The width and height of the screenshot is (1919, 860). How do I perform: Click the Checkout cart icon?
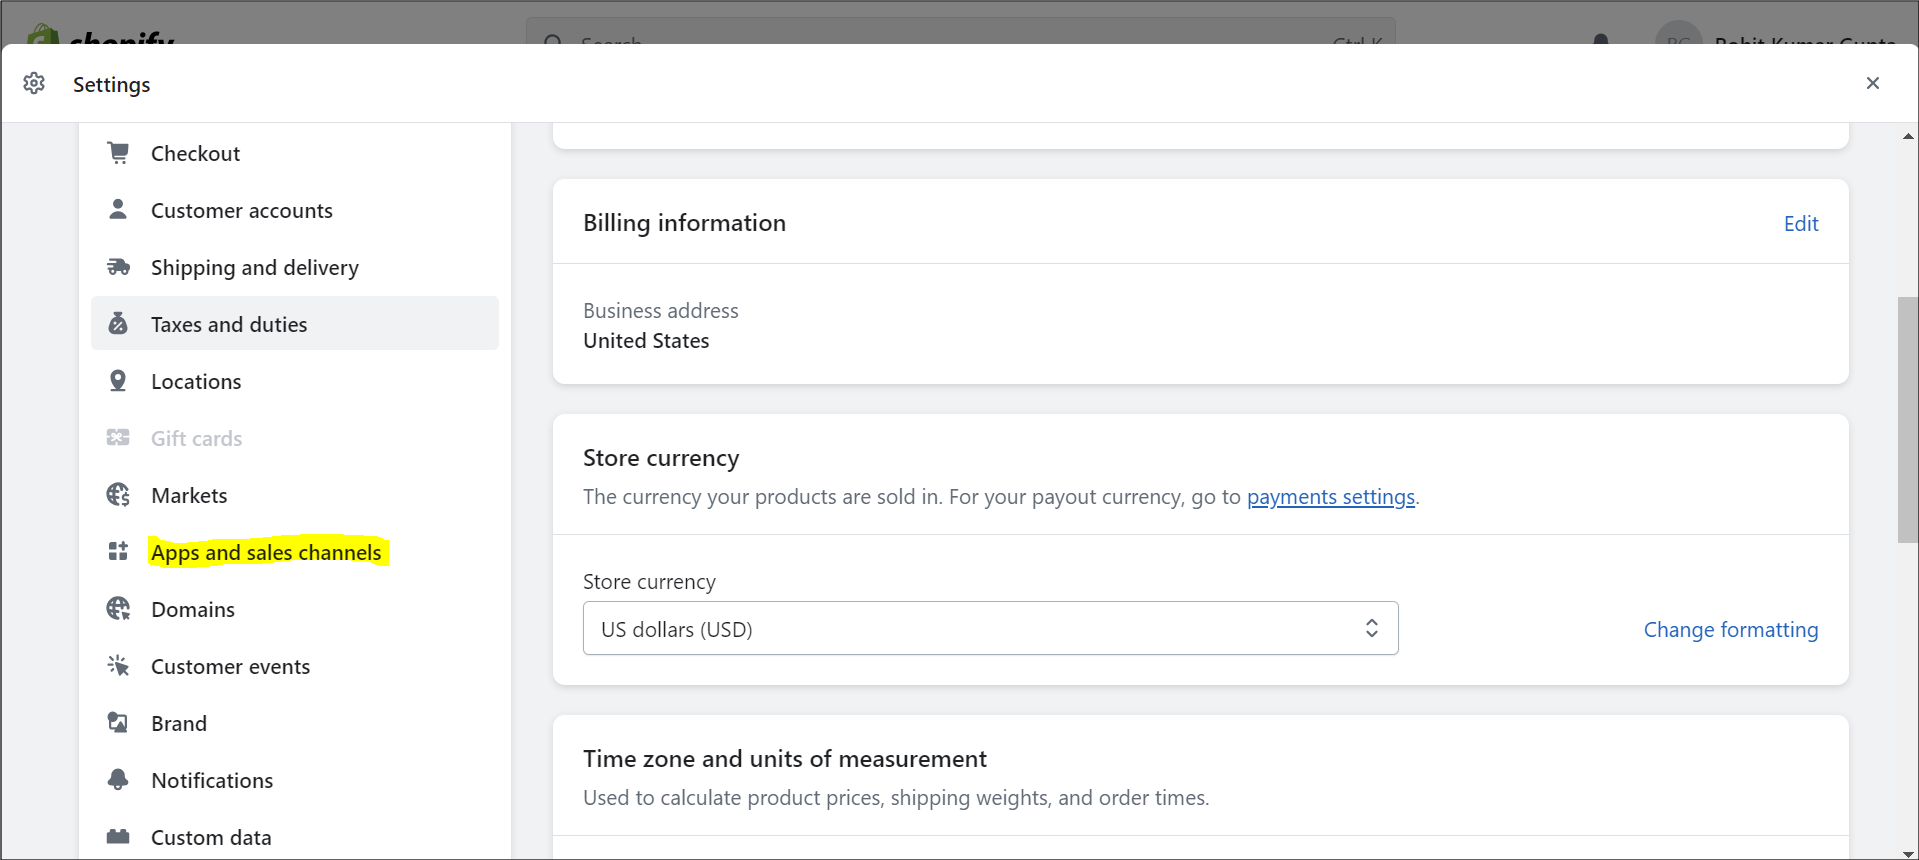point(118,153)
